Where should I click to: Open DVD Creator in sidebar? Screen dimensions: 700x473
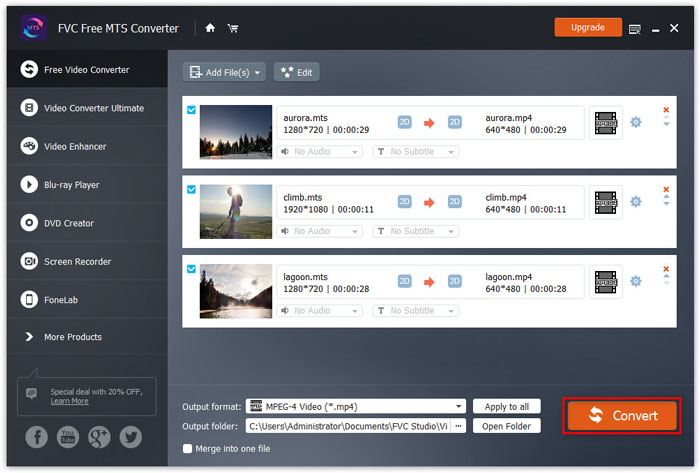[88, 223]
